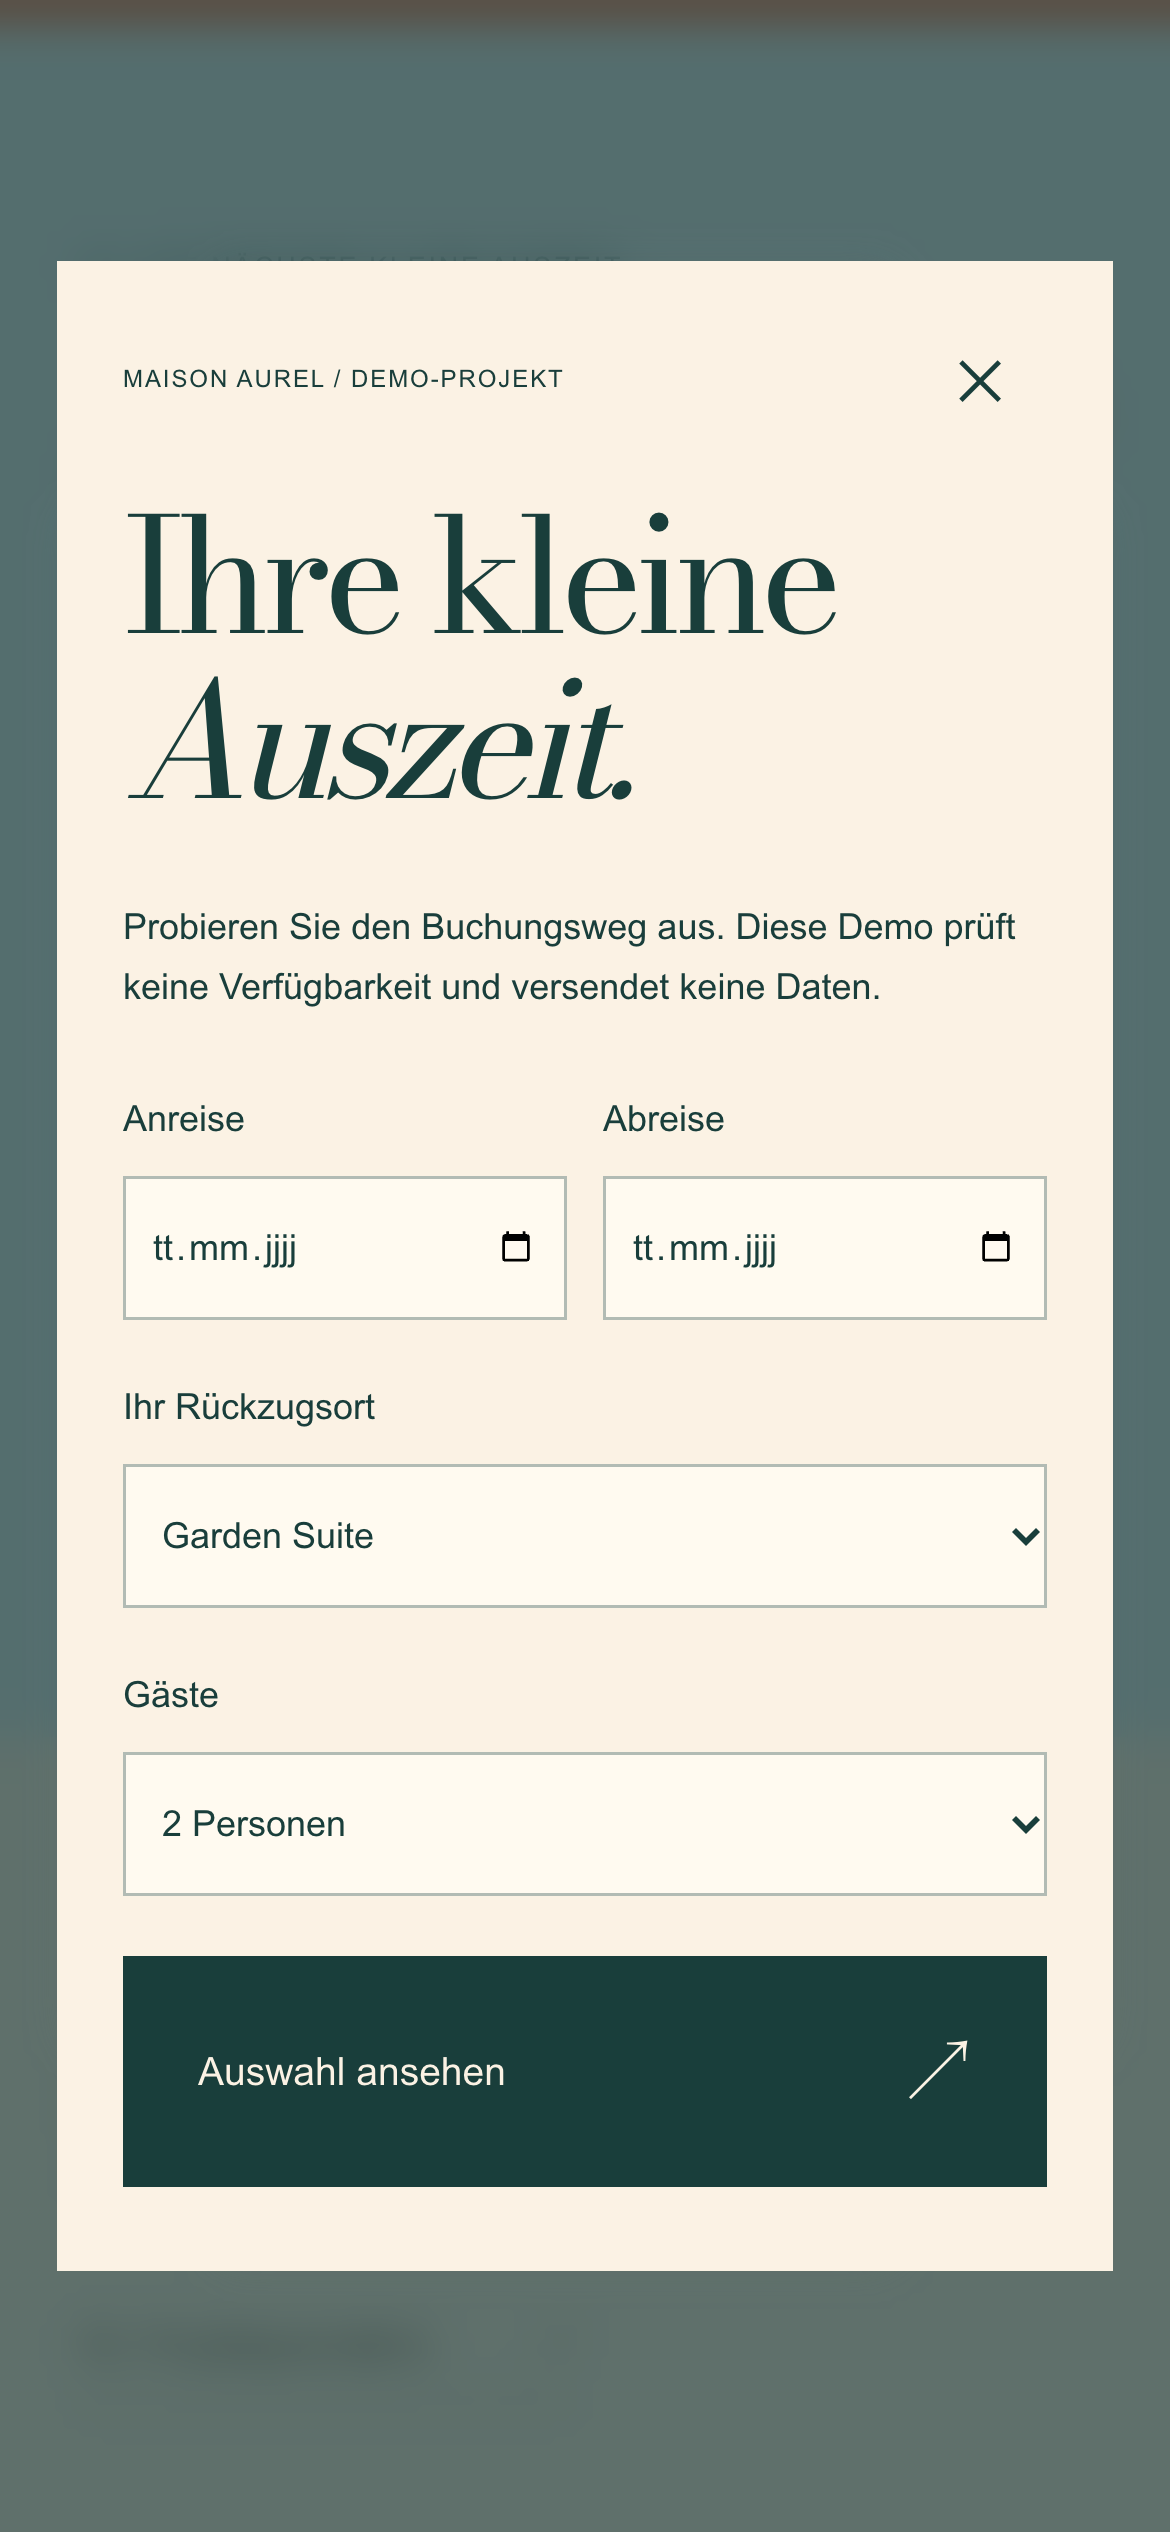The height and width of the screenshot is (2532, 1170).
Task: Click the 'Probieren Sie den Buchungsweg aus' paragraph
Action: [x=569, y=957]
